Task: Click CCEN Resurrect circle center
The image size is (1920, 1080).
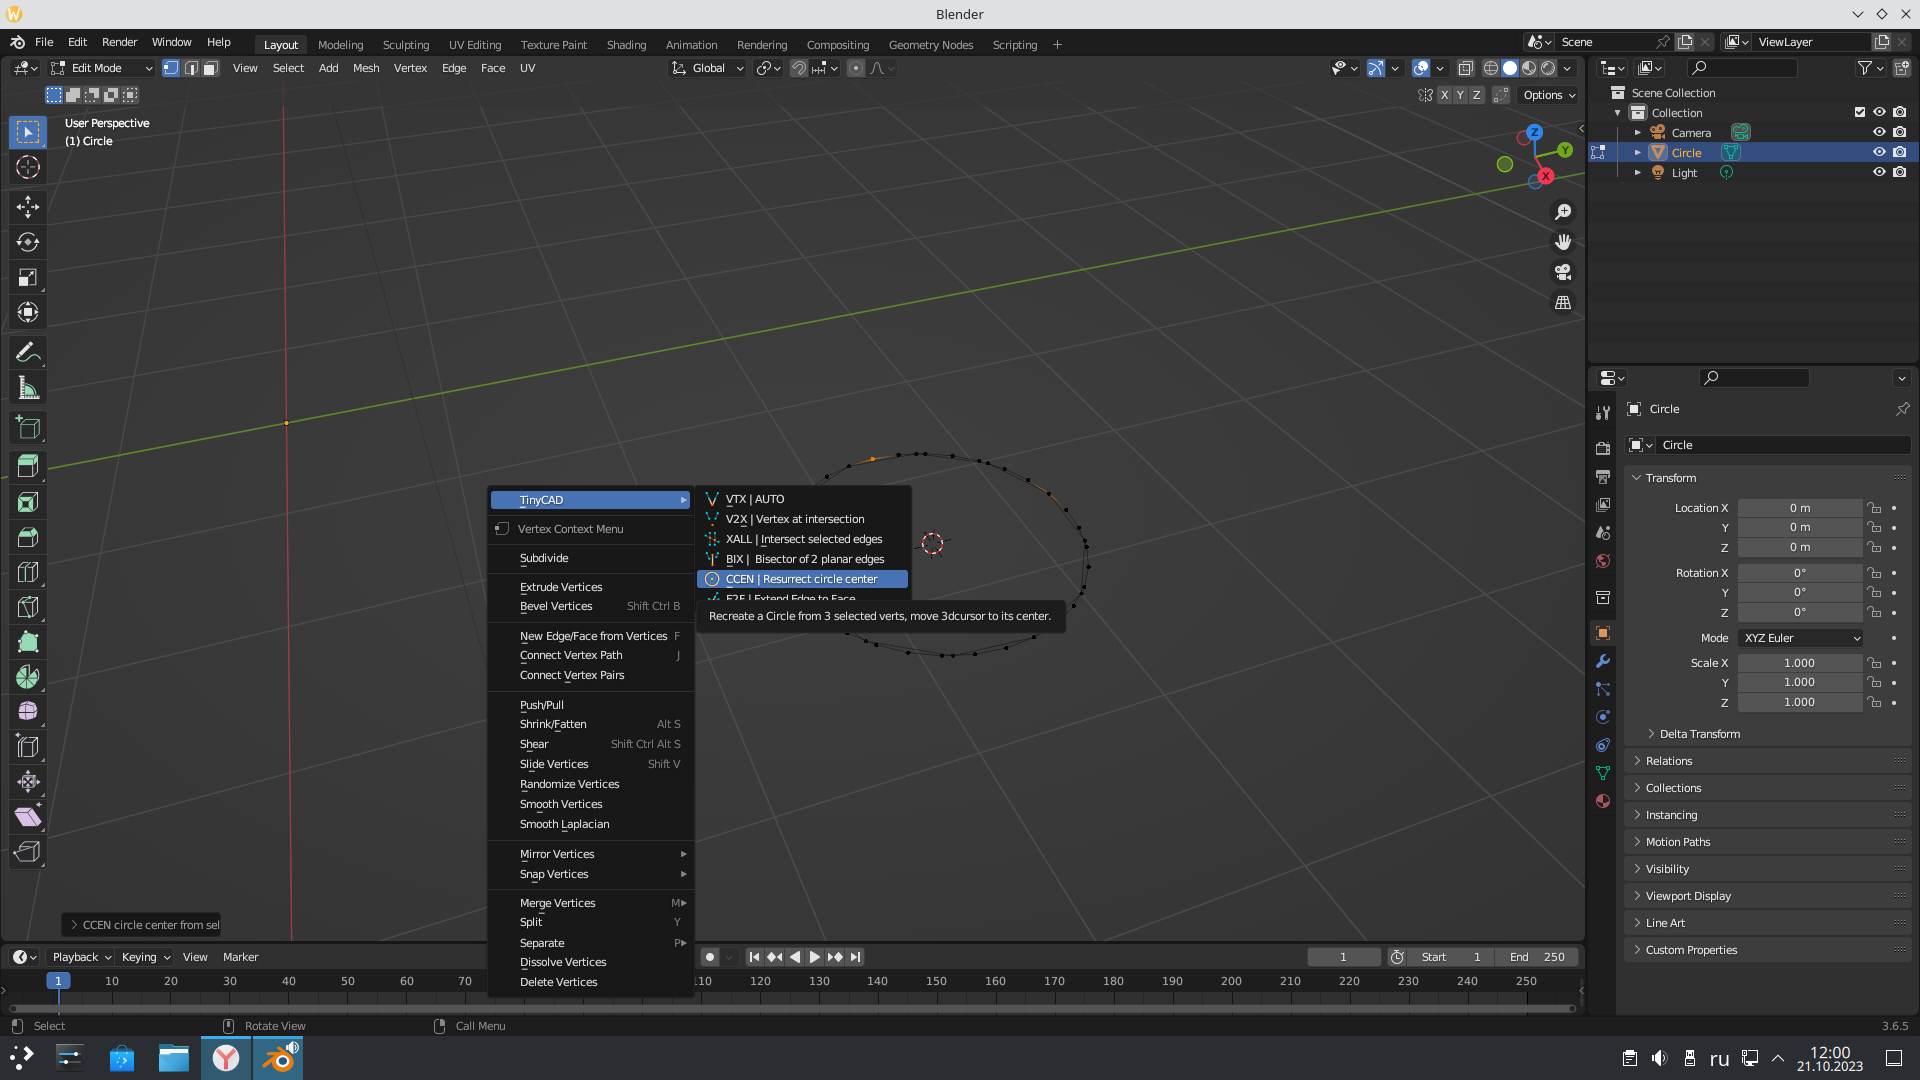Action: point(801,579)
